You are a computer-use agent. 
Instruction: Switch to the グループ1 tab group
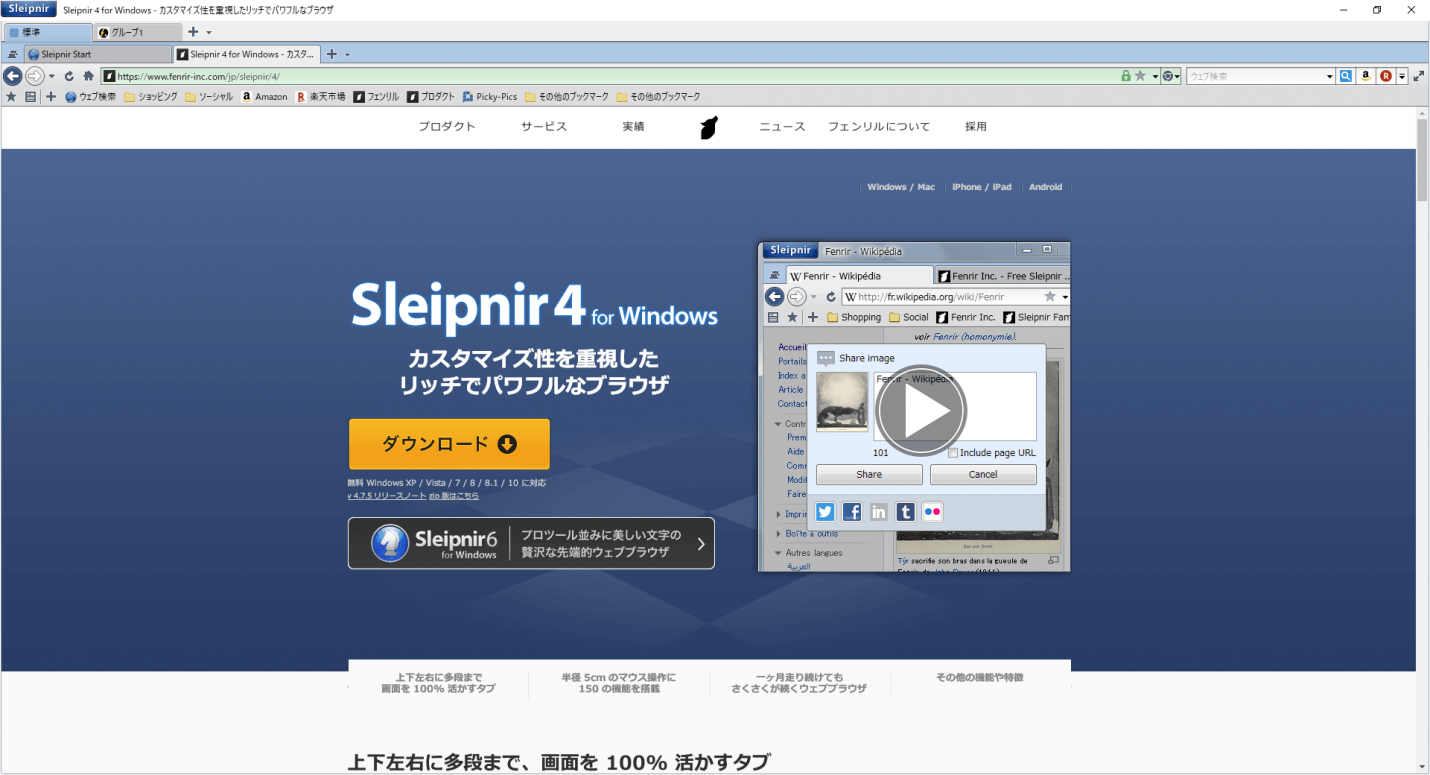tap(130, 32)
